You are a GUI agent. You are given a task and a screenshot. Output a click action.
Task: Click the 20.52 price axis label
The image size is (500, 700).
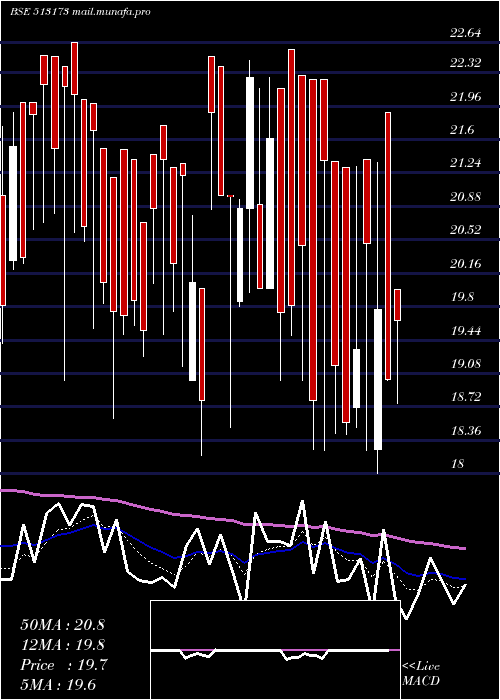(x=466, y=230)
